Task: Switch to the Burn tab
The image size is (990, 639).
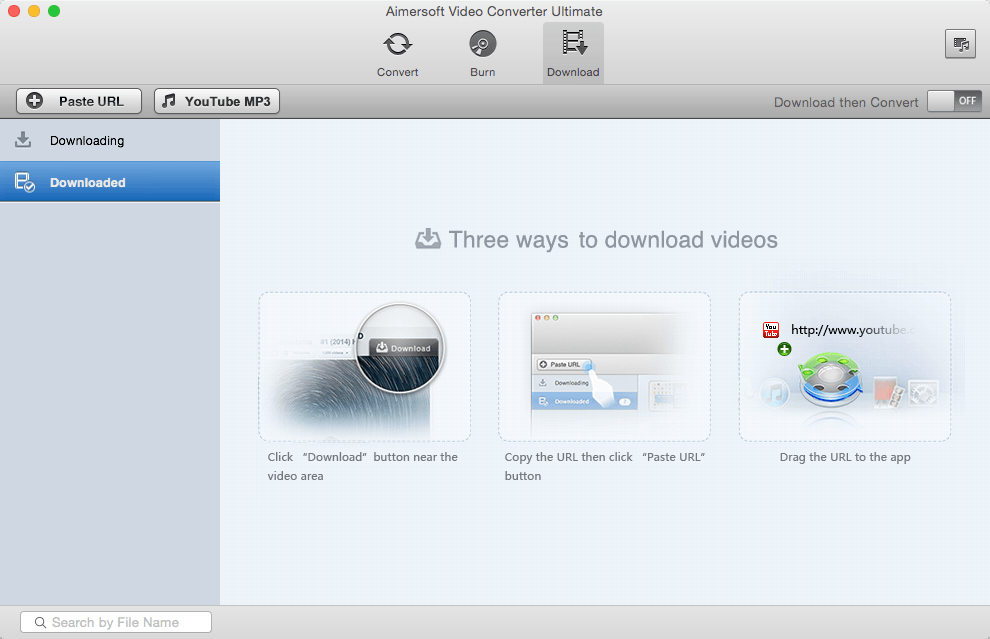Action: [482, 54]
